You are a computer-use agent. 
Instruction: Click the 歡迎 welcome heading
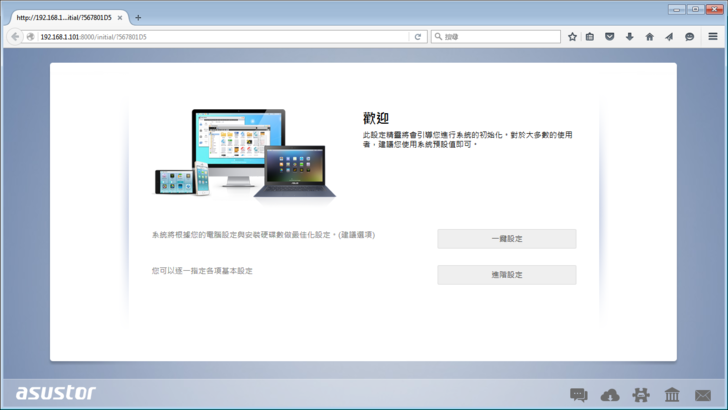(x=376, y=118)
